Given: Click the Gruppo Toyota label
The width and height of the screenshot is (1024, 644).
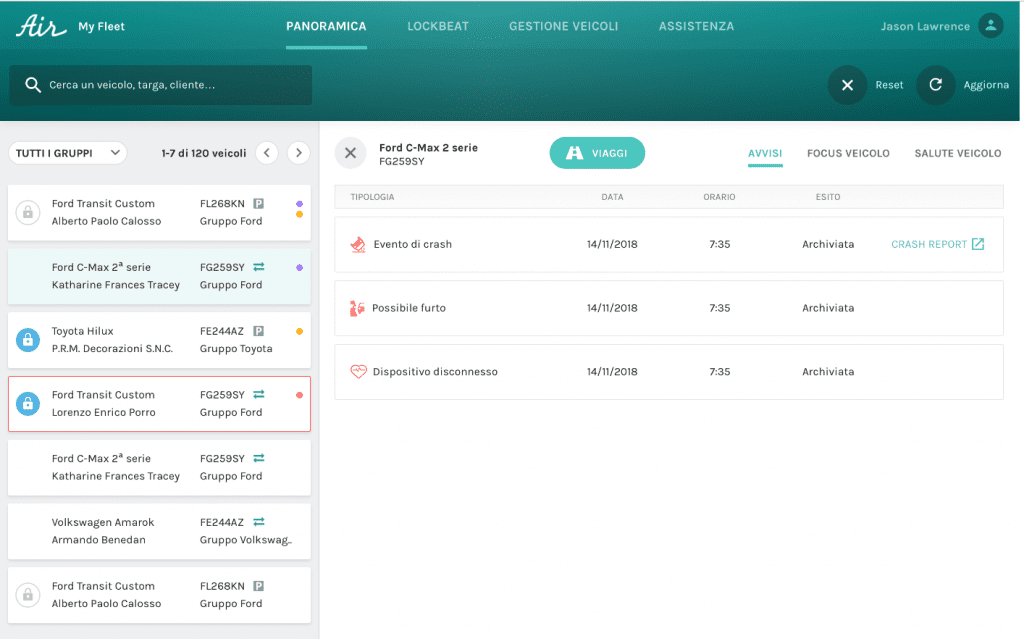Looking at the screenshot, I should (x=236, y=349).
